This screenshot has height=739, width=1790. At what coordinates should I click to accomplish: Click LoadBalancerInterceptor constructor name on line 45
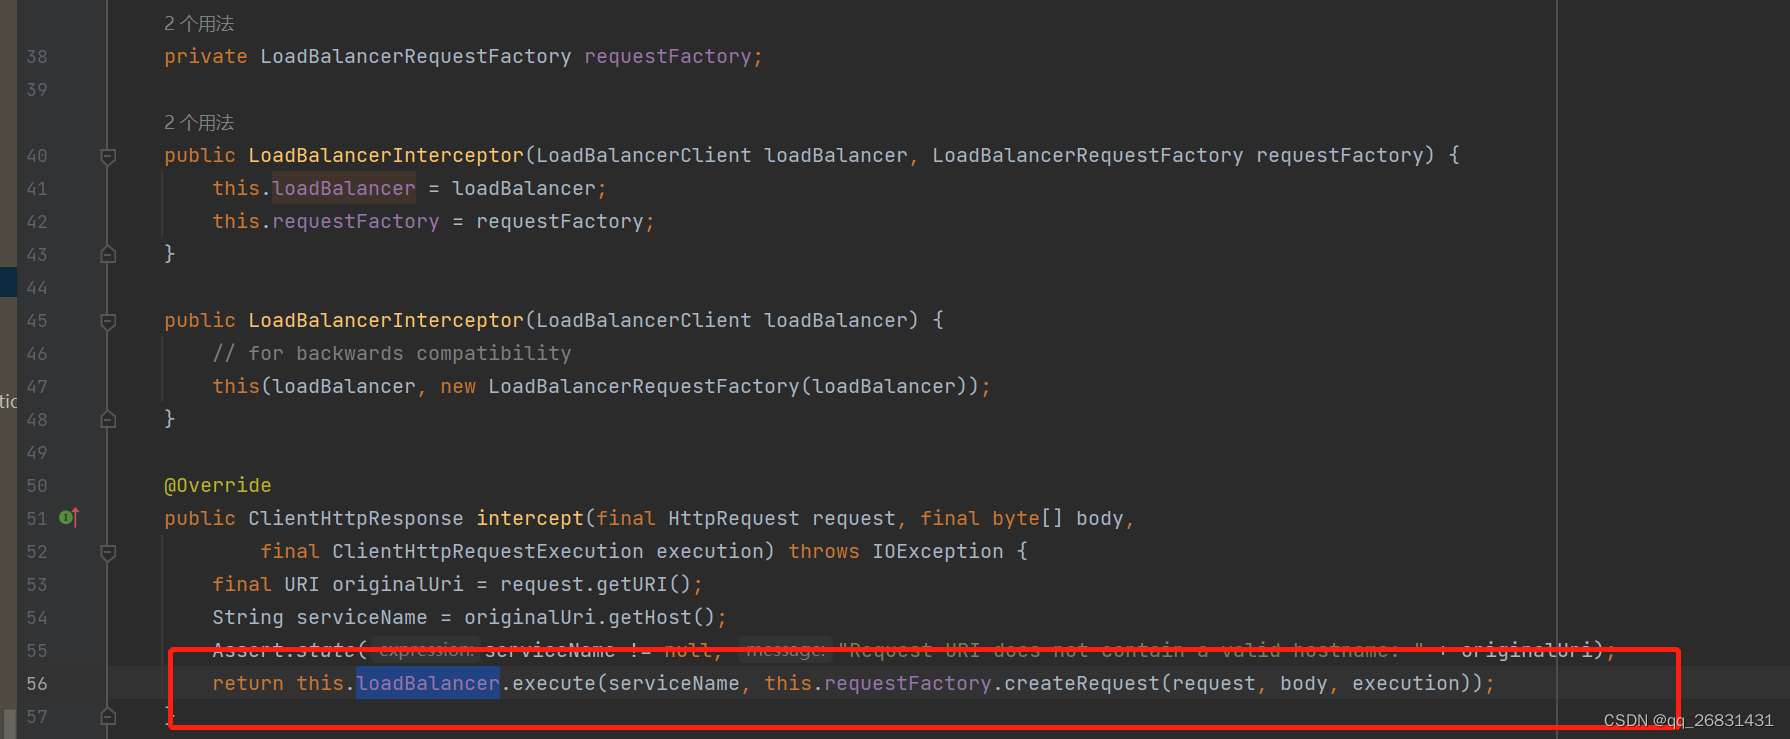click(x=386, y=320)
